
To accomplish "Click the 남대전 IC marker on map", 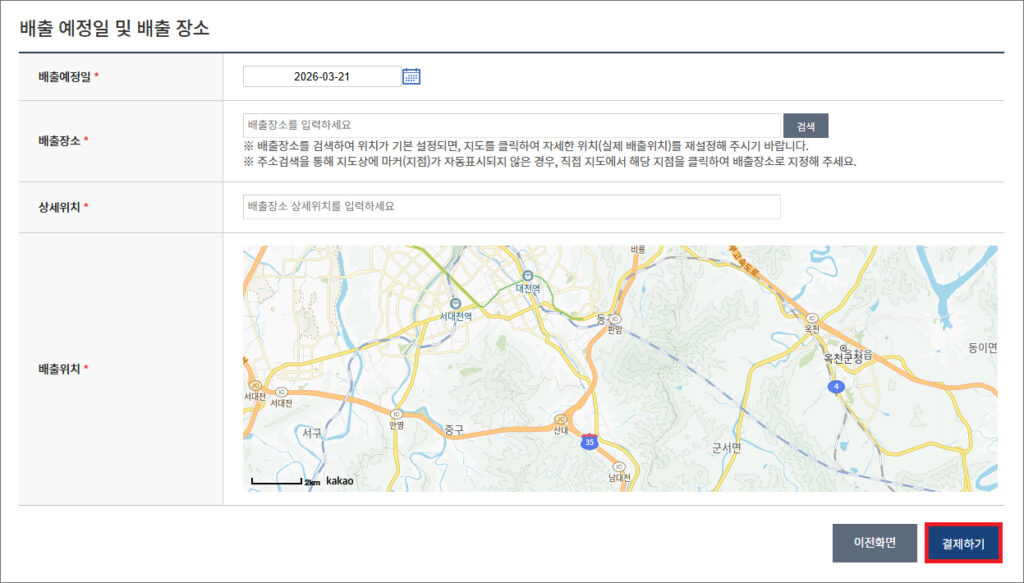I will coord(620,467).
